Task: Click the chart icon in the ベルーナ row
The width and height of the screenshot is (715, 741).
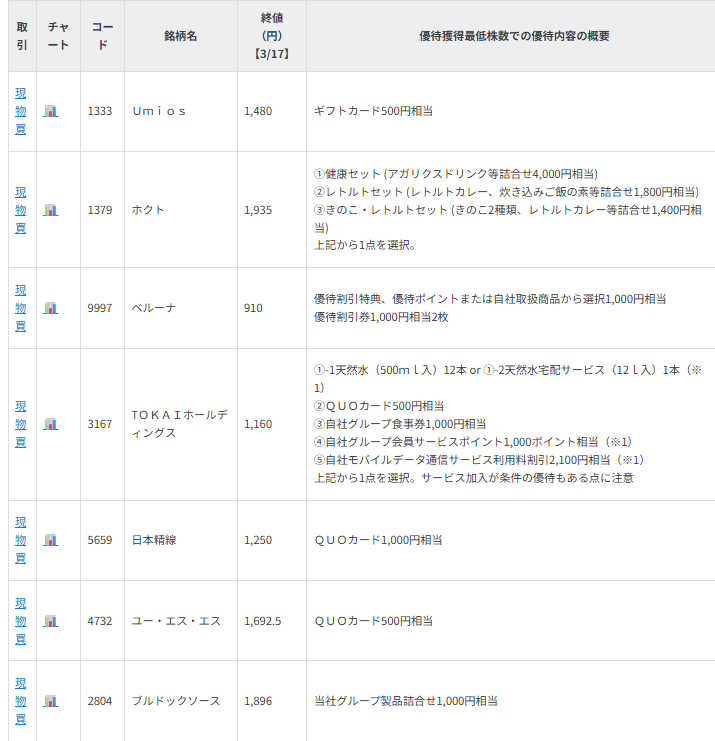Action: (51, 308)
